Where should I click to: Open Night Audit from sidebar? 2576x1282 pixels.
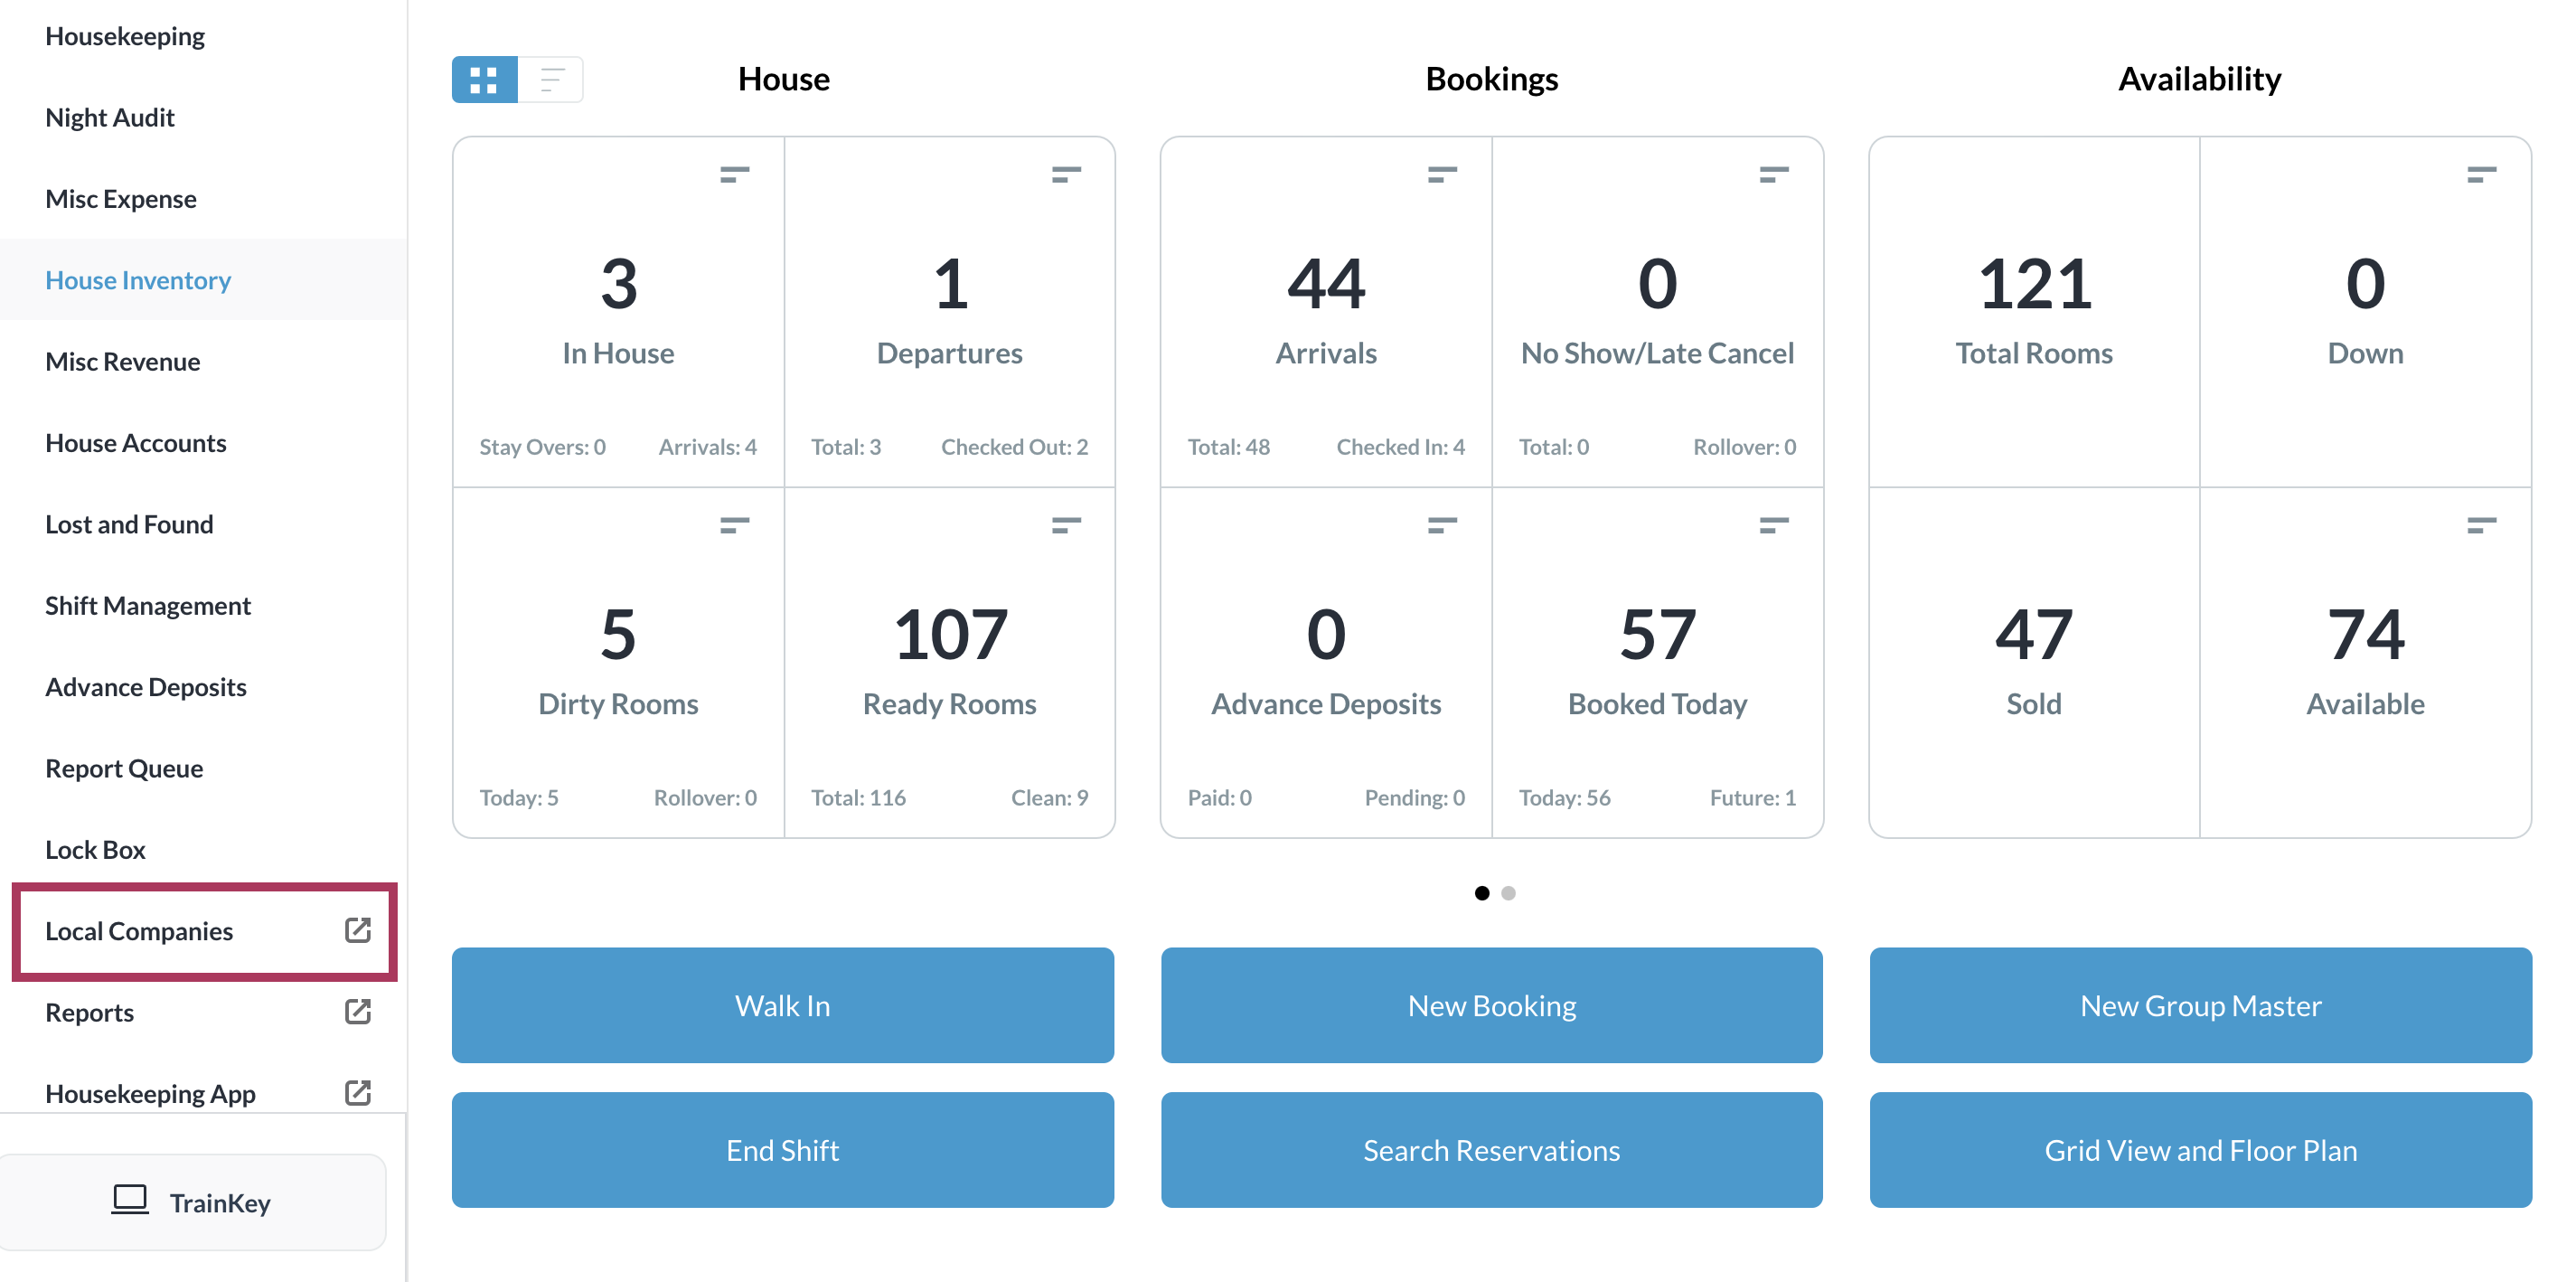tap(110, 118)
